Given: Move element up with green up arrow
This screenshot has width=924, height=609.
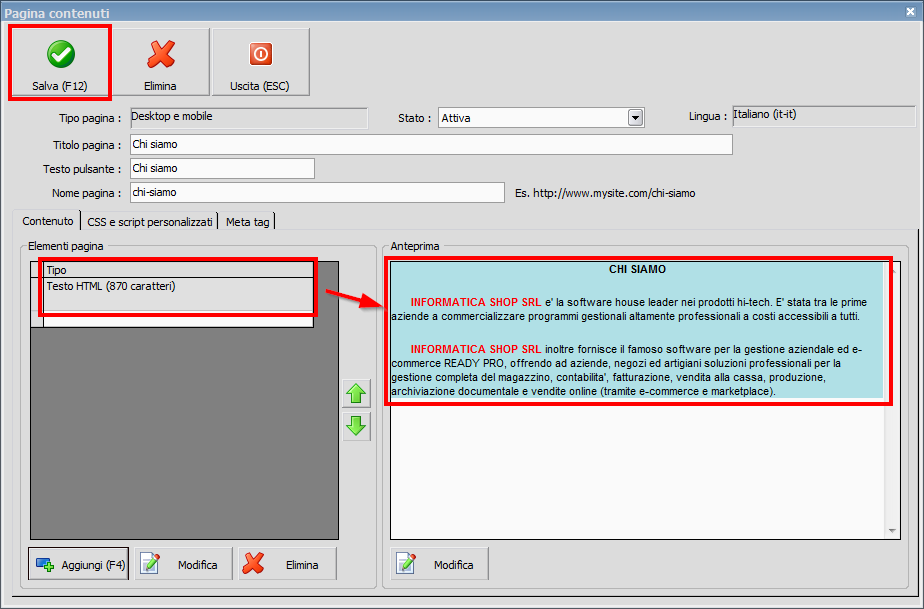Looking at the screenshot, I should (356, 393).
